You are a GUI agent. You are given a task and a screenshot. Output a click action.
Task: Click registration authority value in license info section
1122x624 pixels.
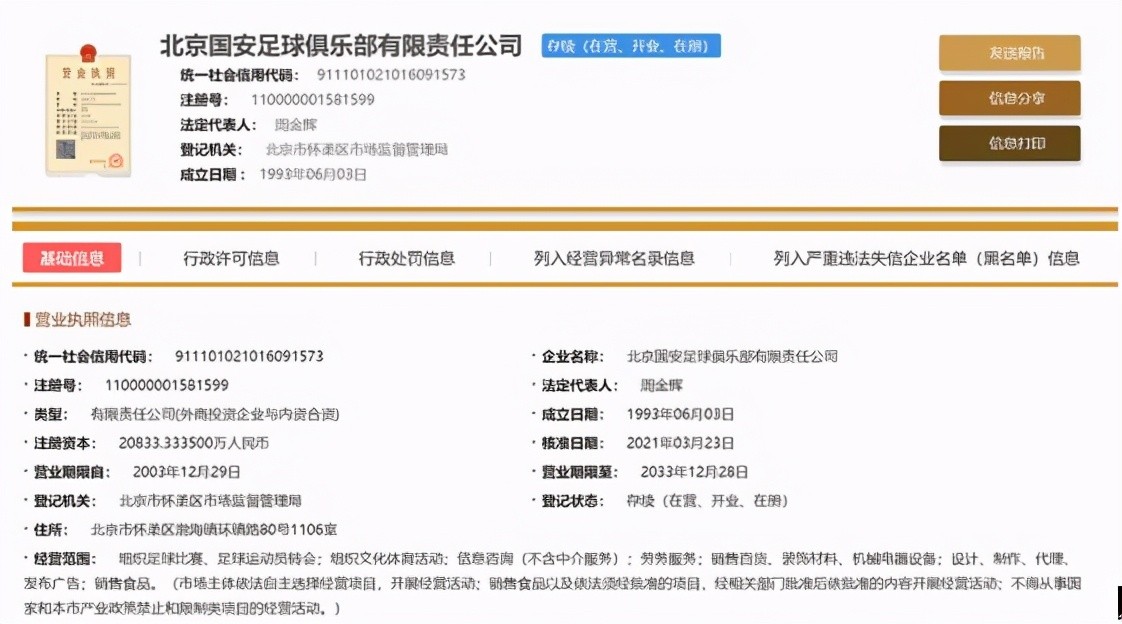pyautogui.click(x=210, y=501)
